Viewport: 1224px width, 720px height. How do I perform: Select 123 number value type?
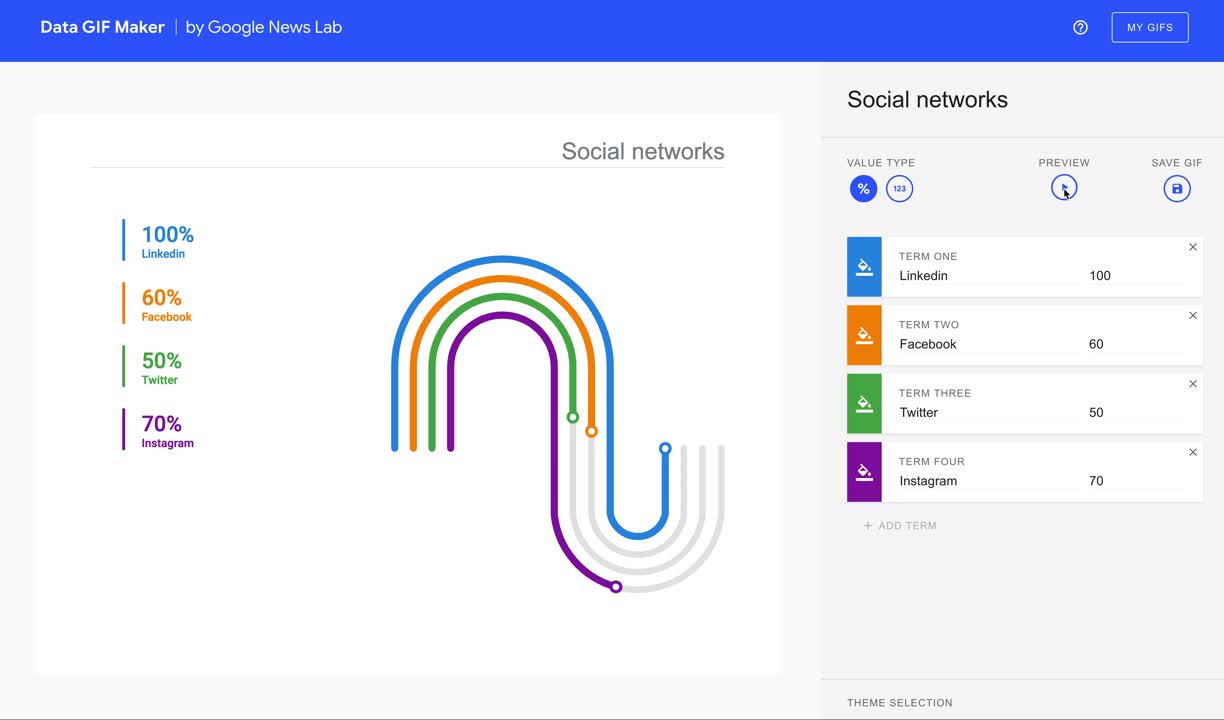pyautogui.click(x=899, y=189)
